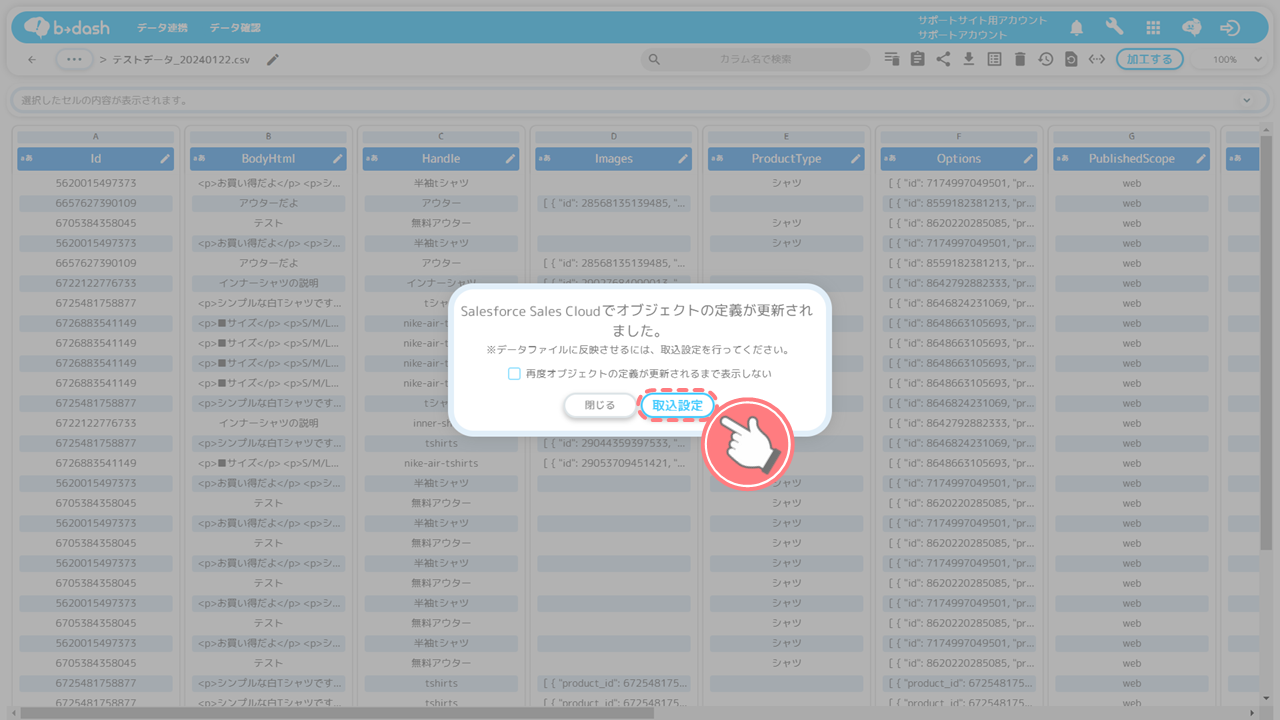The image size is (1280, 720).
Task: Edit the file name with pencil icon
Action: point(273,60)
